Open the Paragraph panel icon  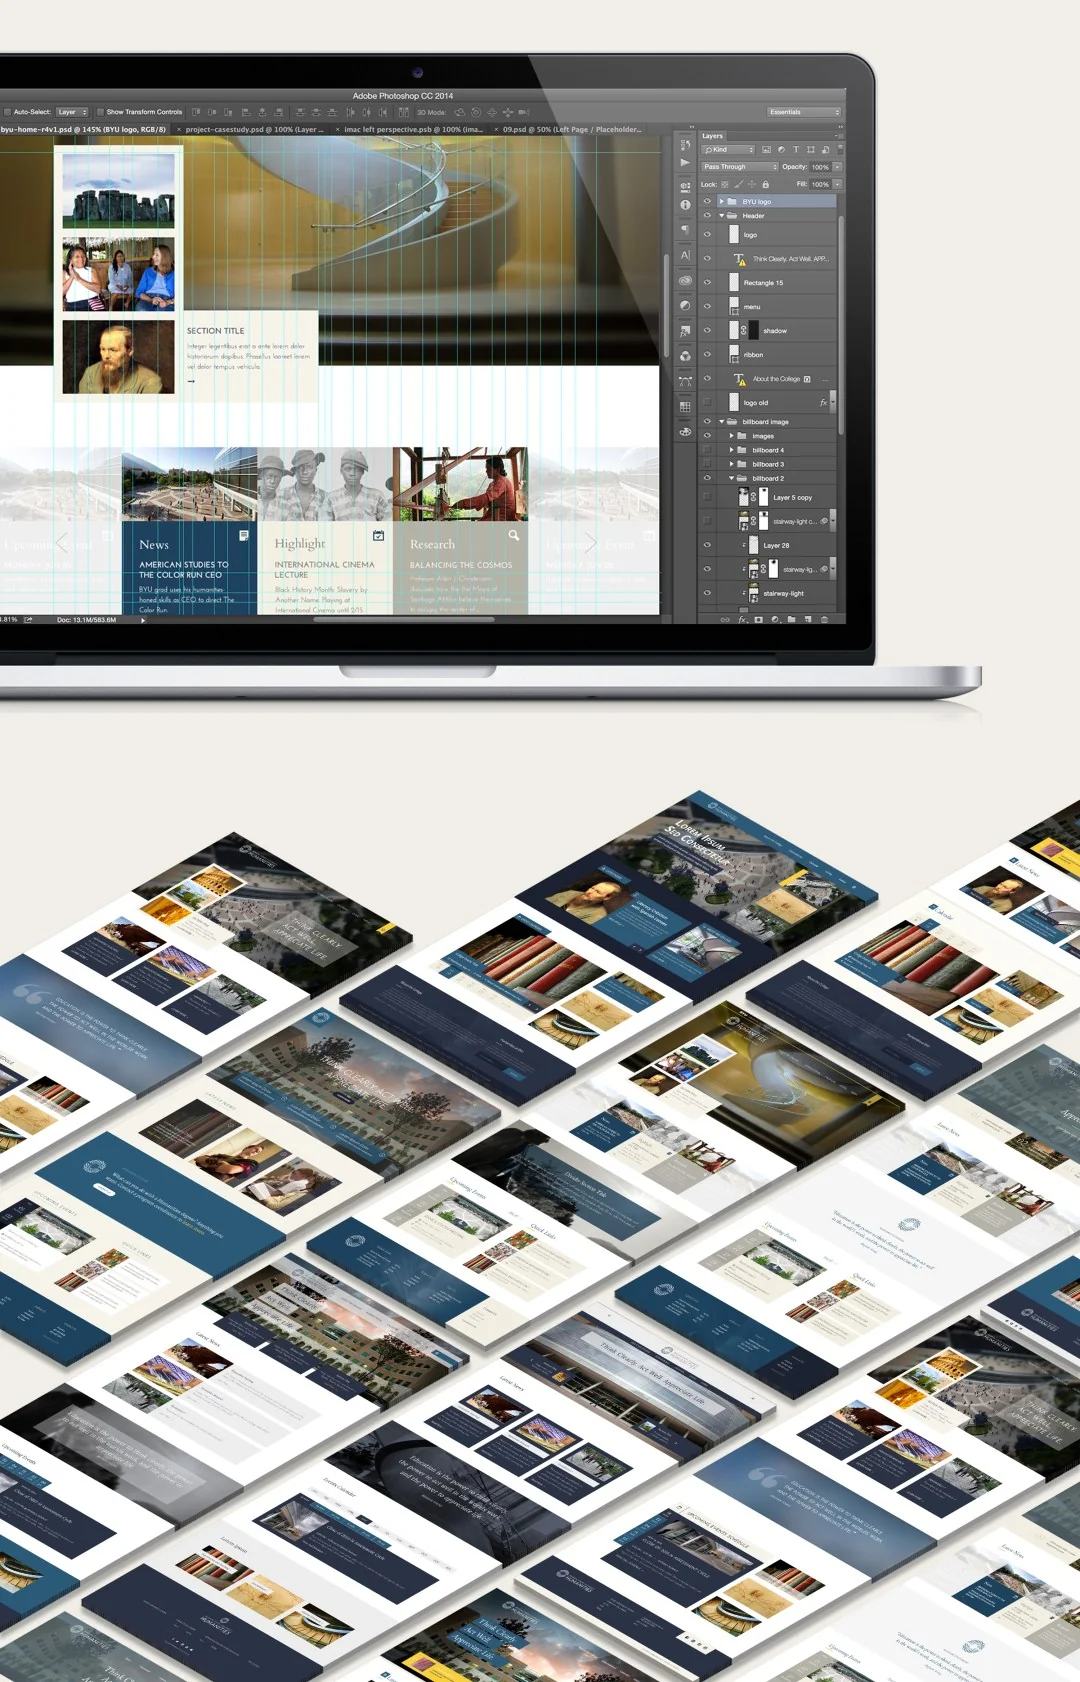(685, 230)
